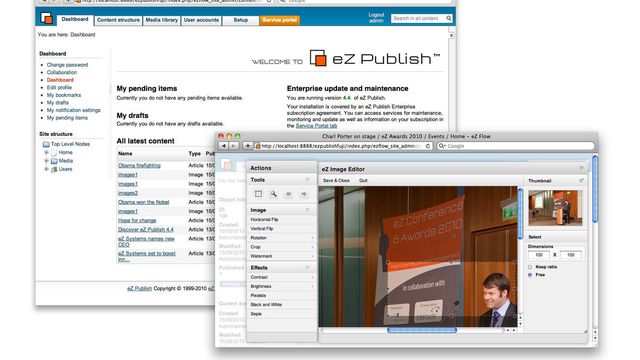Open the Dashboard tab

pyautogui.click(x=75, y=20)
